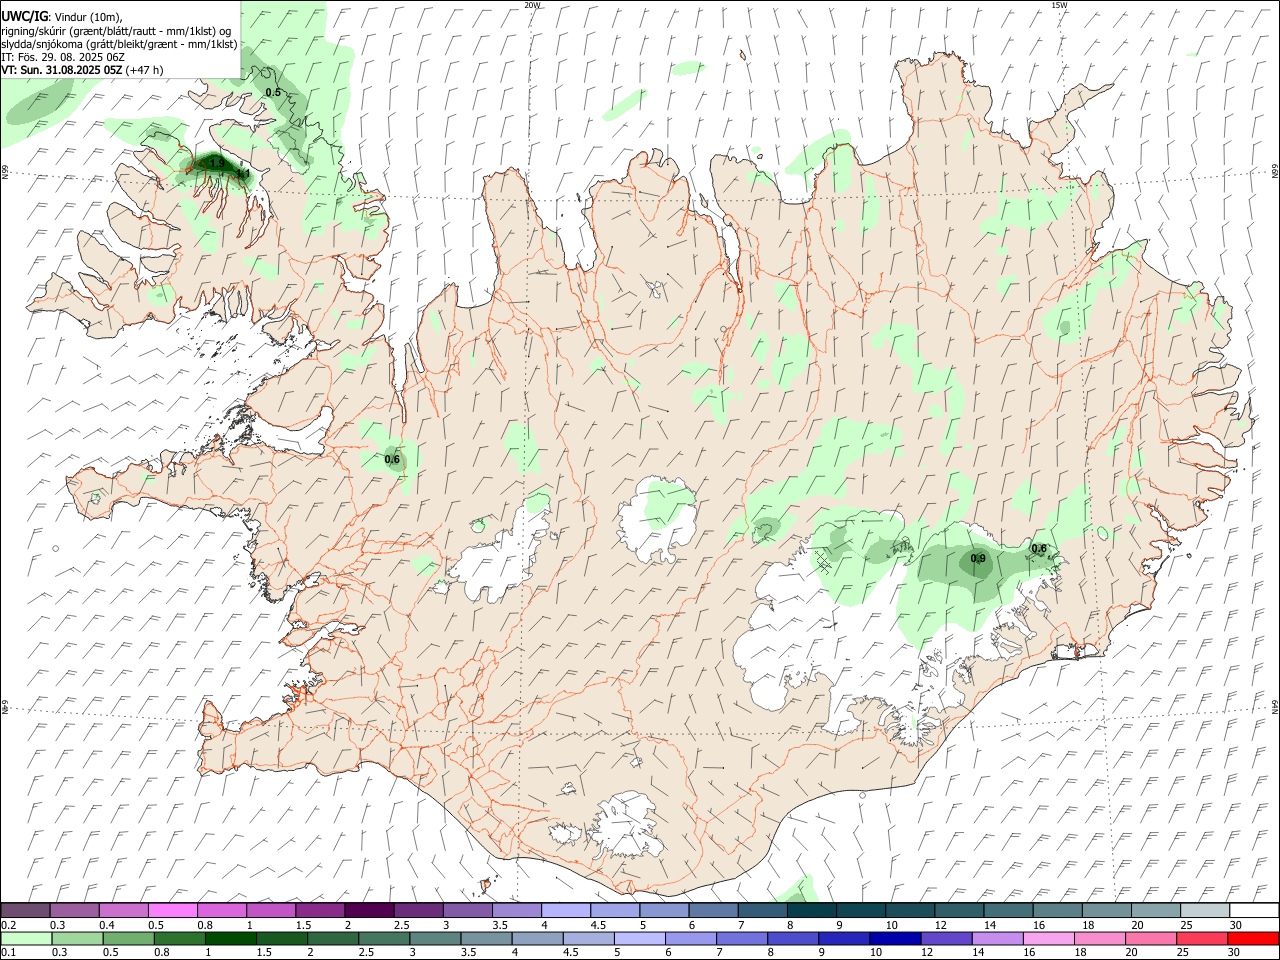Select bottom-row light pink swatch starting at 16
Viewport: 1280px width, 960px height.
[1047, 938]
